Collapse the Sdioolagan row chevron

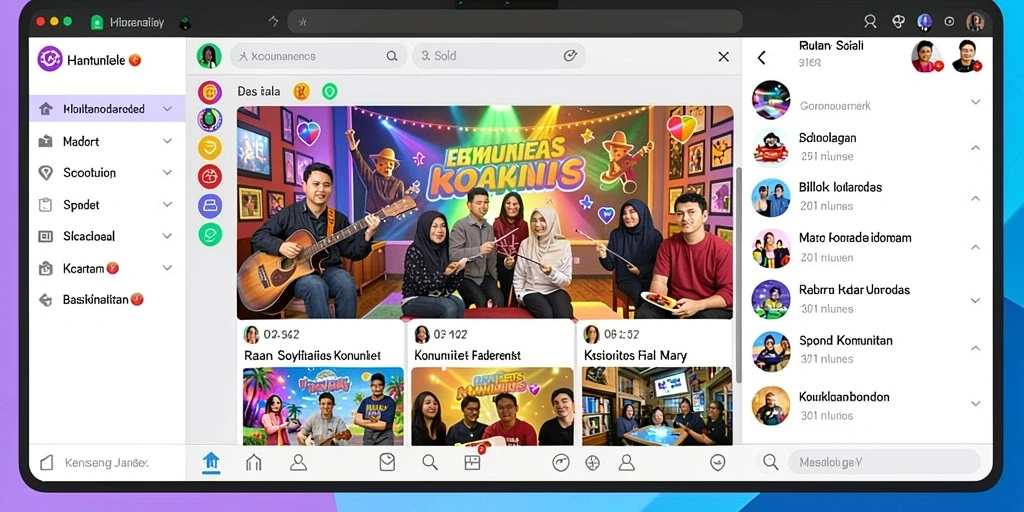[976, 148]
